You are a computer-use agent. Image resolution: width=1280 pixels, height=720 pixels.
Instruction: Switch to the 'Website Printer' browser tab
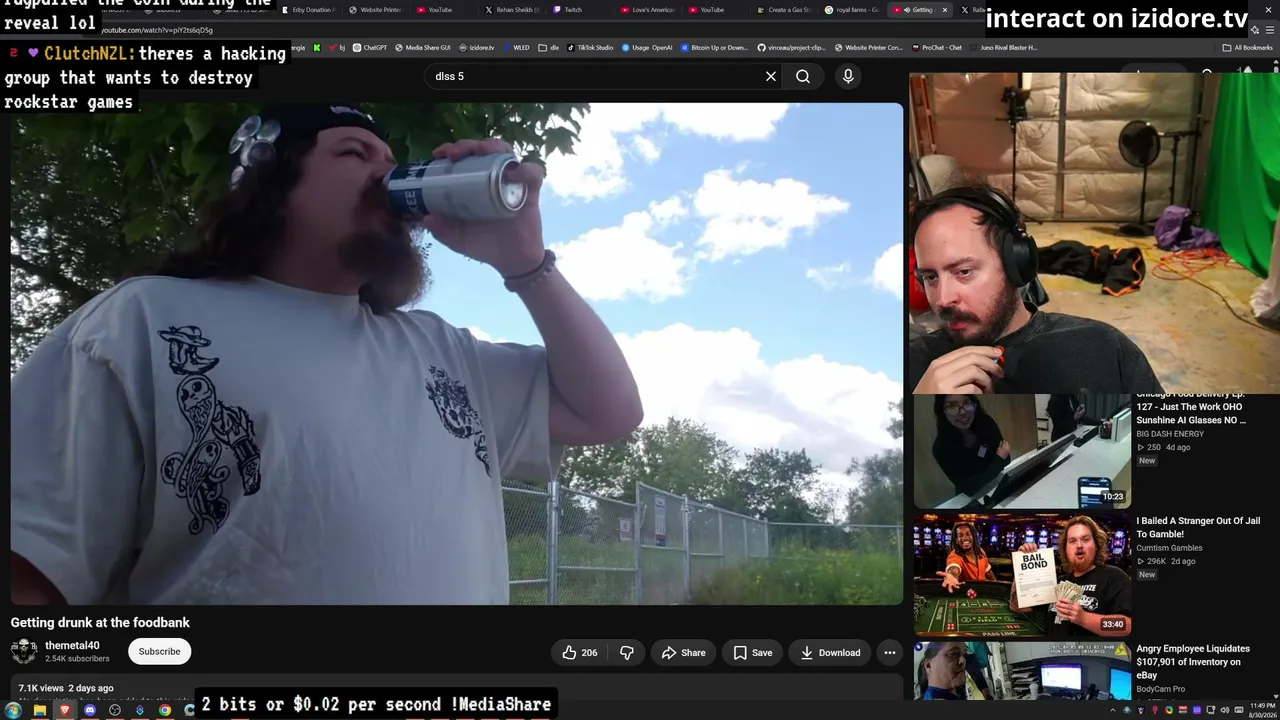(x=374, y=10)
